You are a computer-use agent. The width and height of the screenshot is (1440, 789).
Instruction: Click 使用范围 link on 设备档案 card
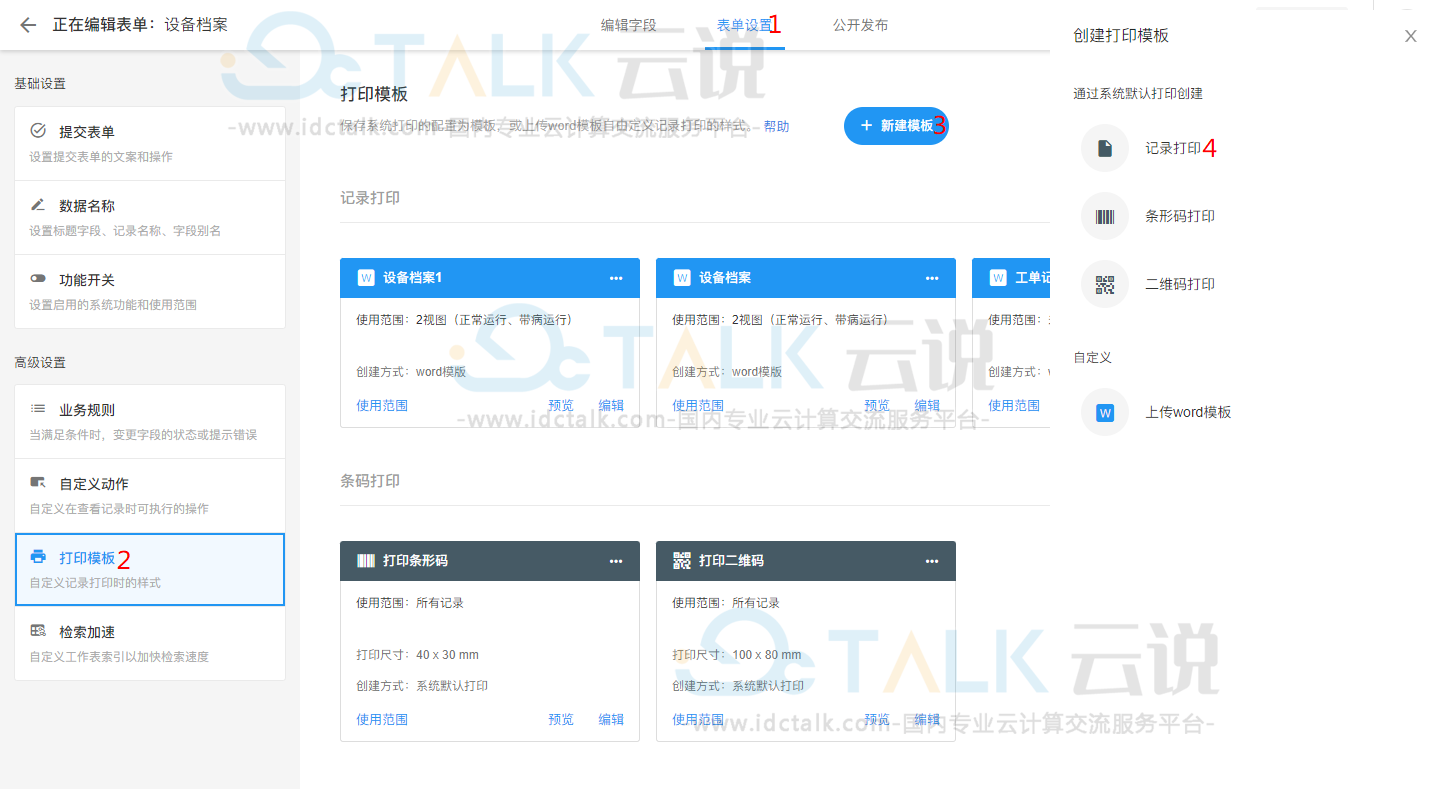tap(698, 405)
